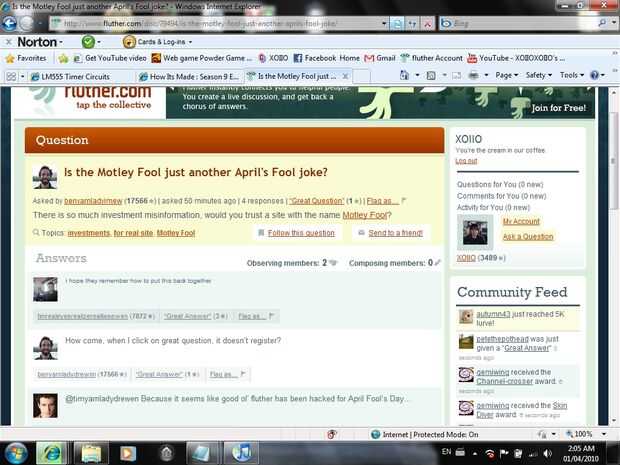This screenshot has height=465, width=620.
Task: Click the Windows Start button
Action: (15, 453)
